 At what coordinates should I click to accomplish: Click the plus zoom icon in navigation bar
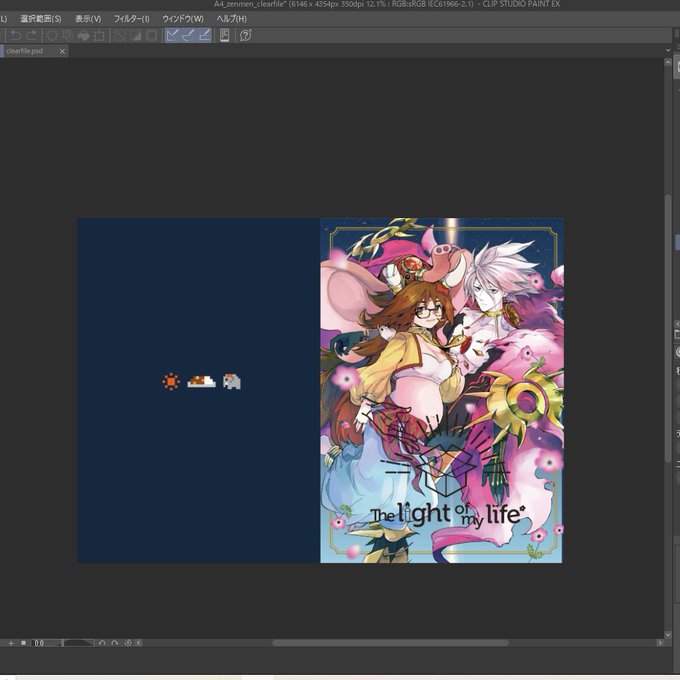pos(11,643)
